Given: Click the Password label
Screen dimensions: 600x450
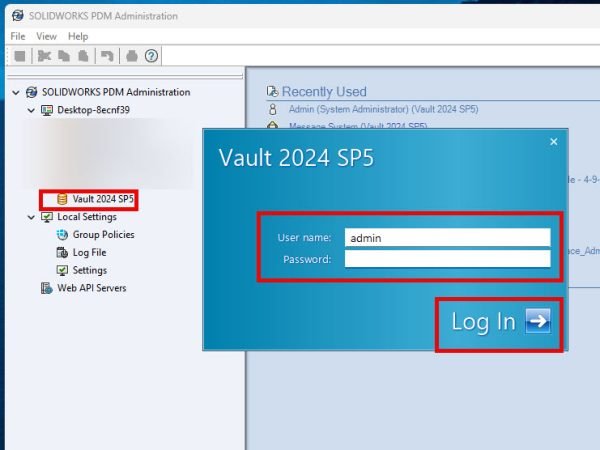Looking at the screenshot, I should coord(307,259).
